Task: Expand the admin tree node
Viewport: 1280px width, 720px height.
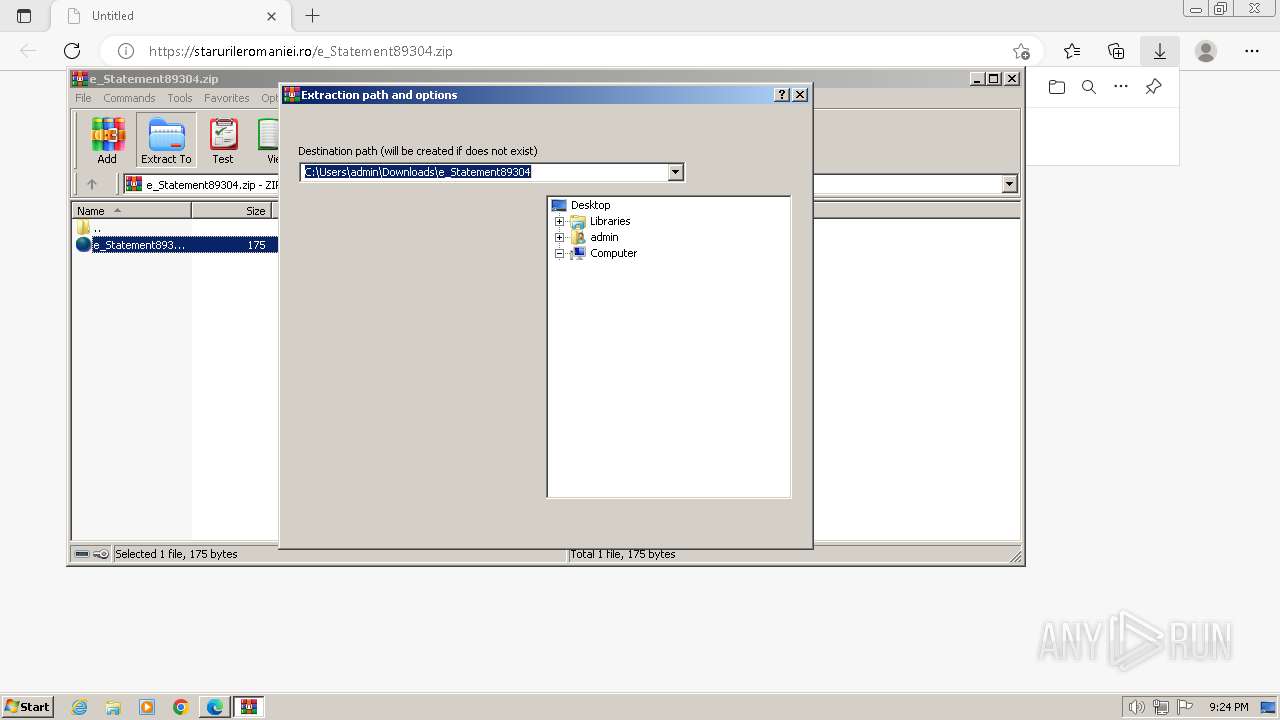Action: click(x=559, y=237)
